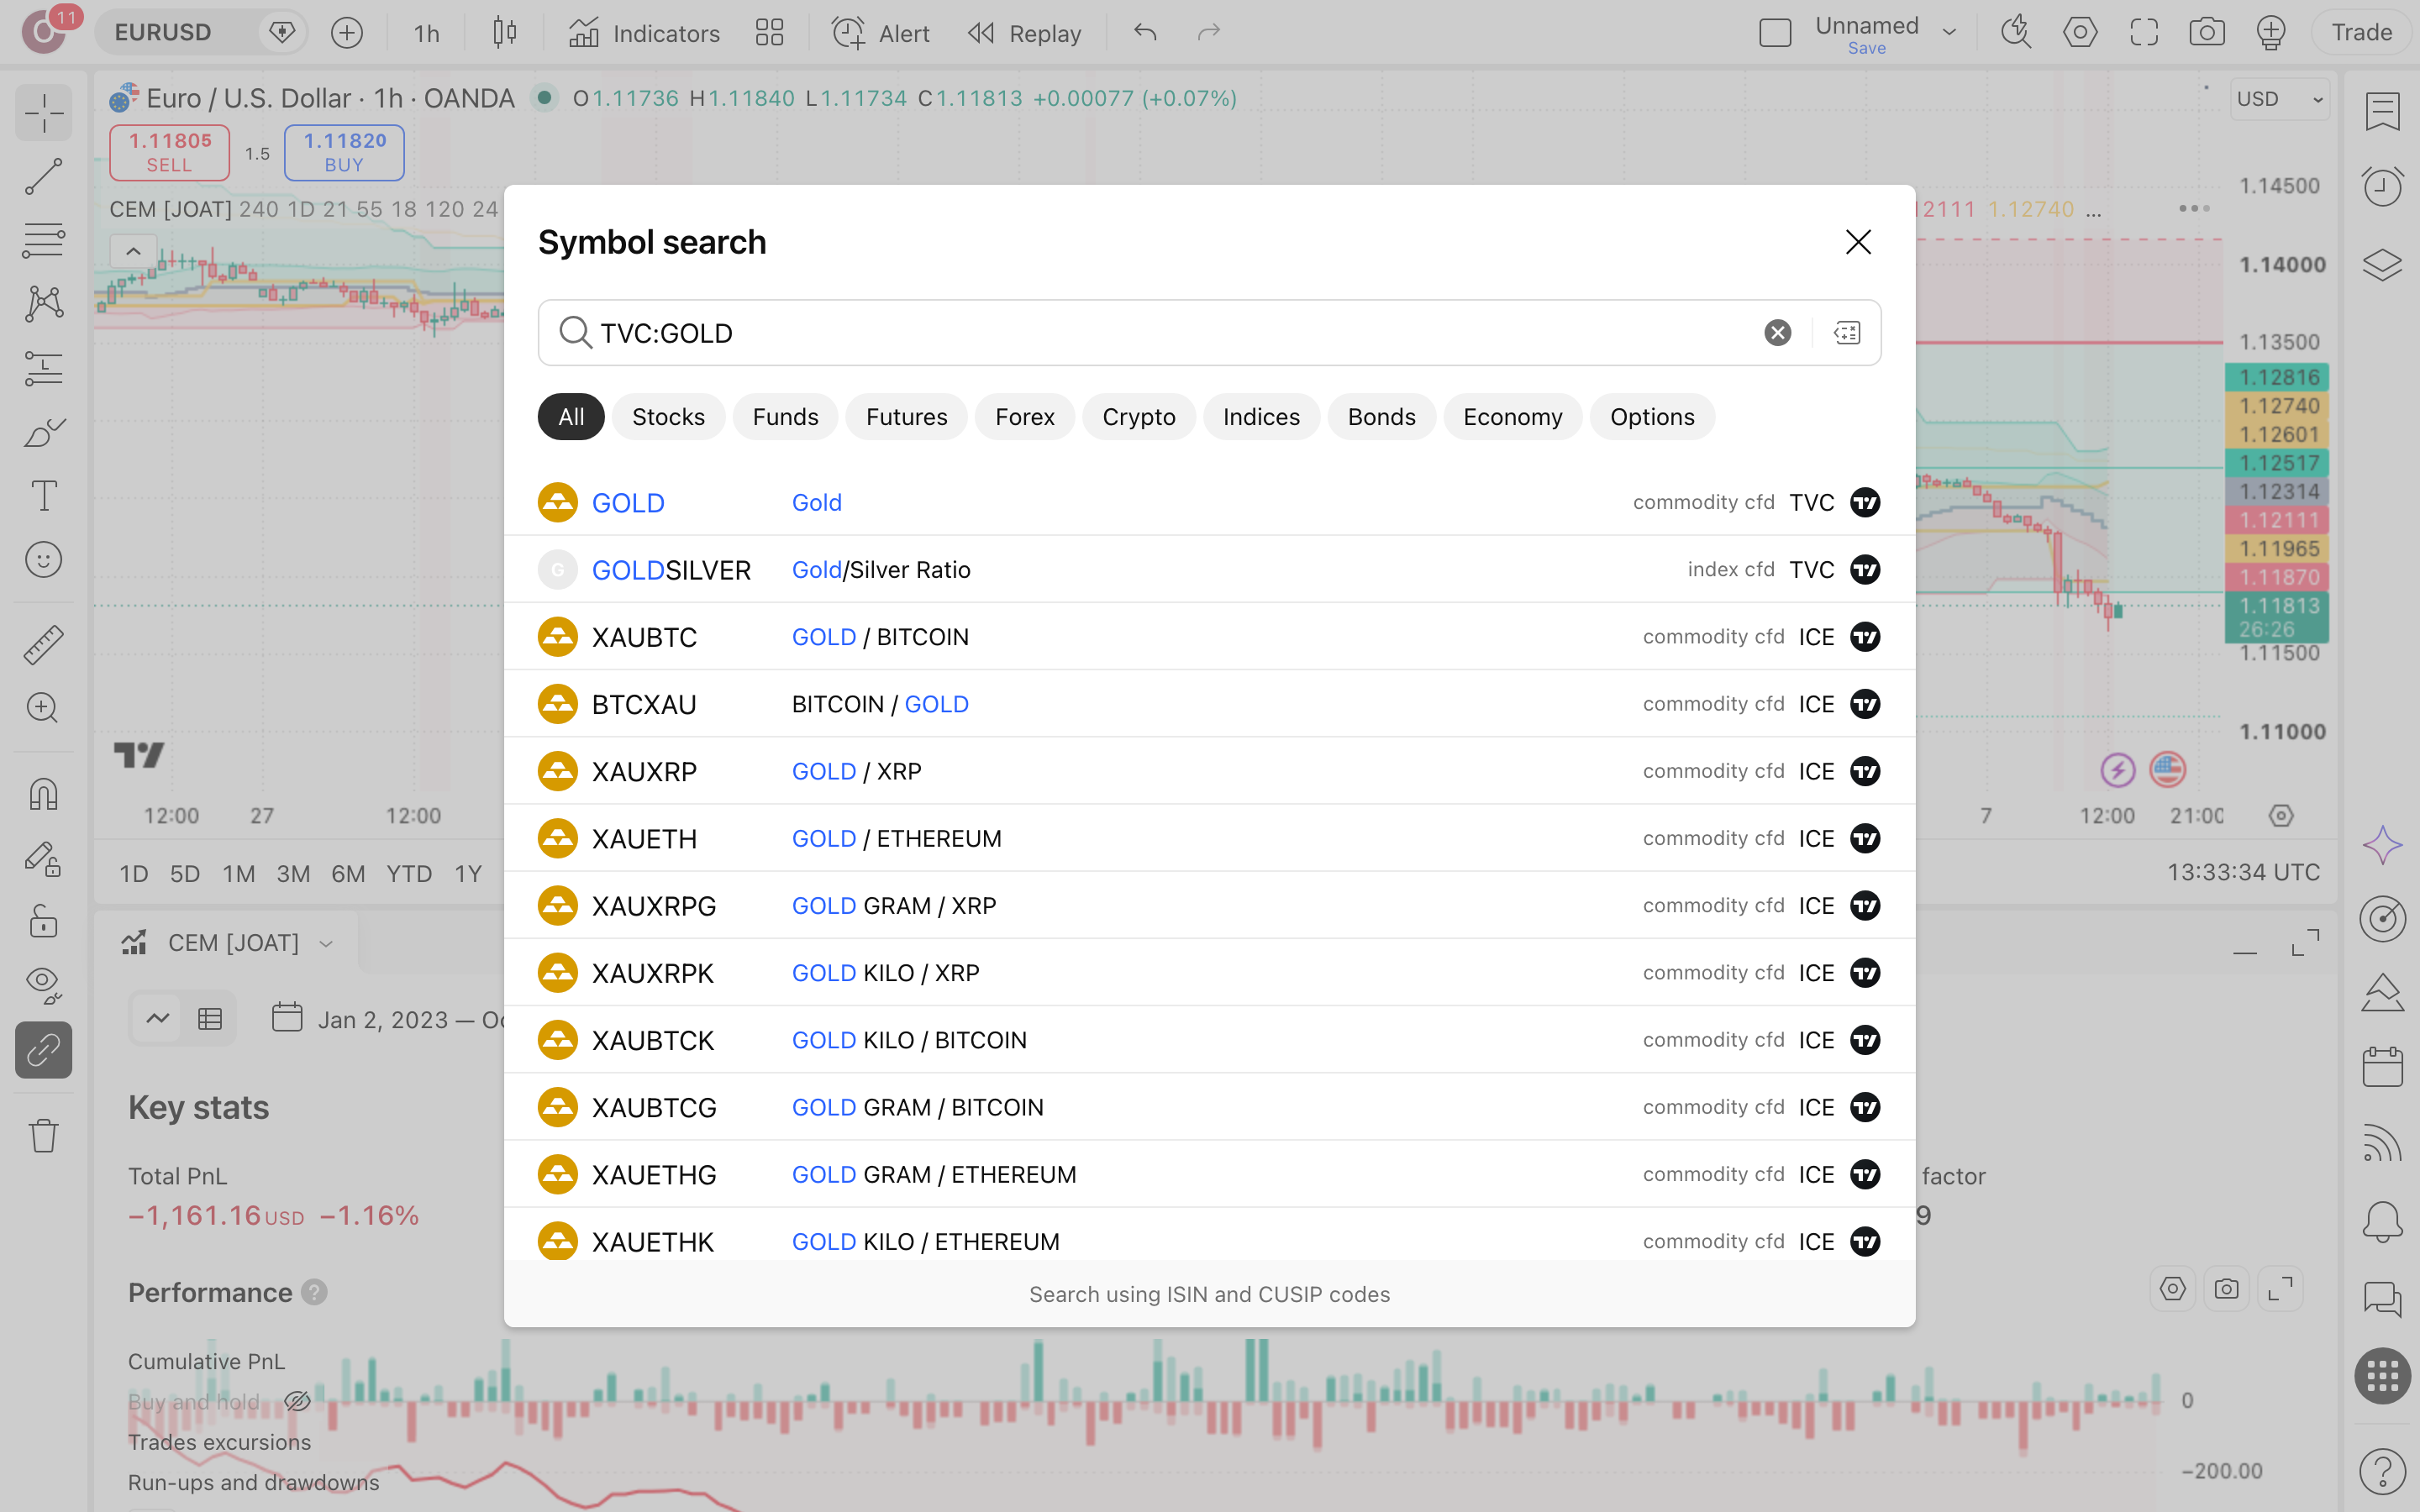Open the layout setup grid icon

(769, 33)
